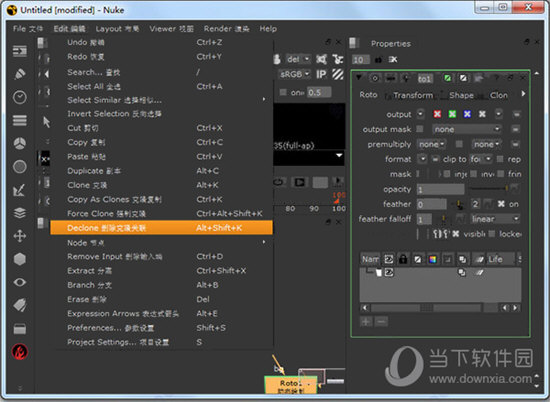Open the viewer del dropdown
Viewport: 550px width, 402px height.
298,59
